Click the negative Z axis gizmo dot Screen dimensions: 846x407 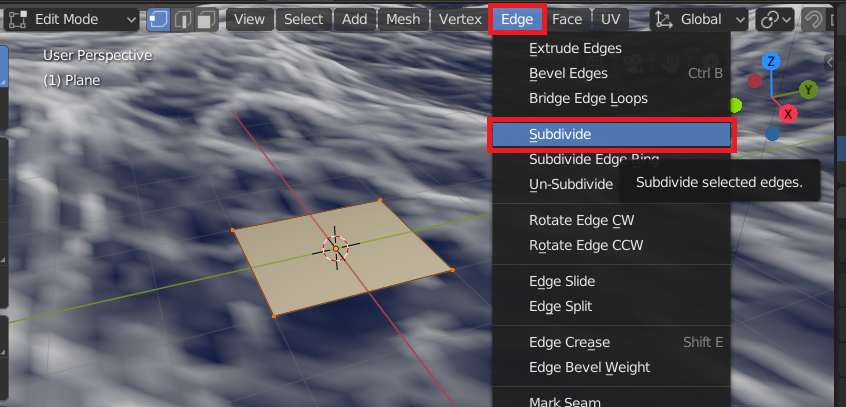(x=772, y=133)
